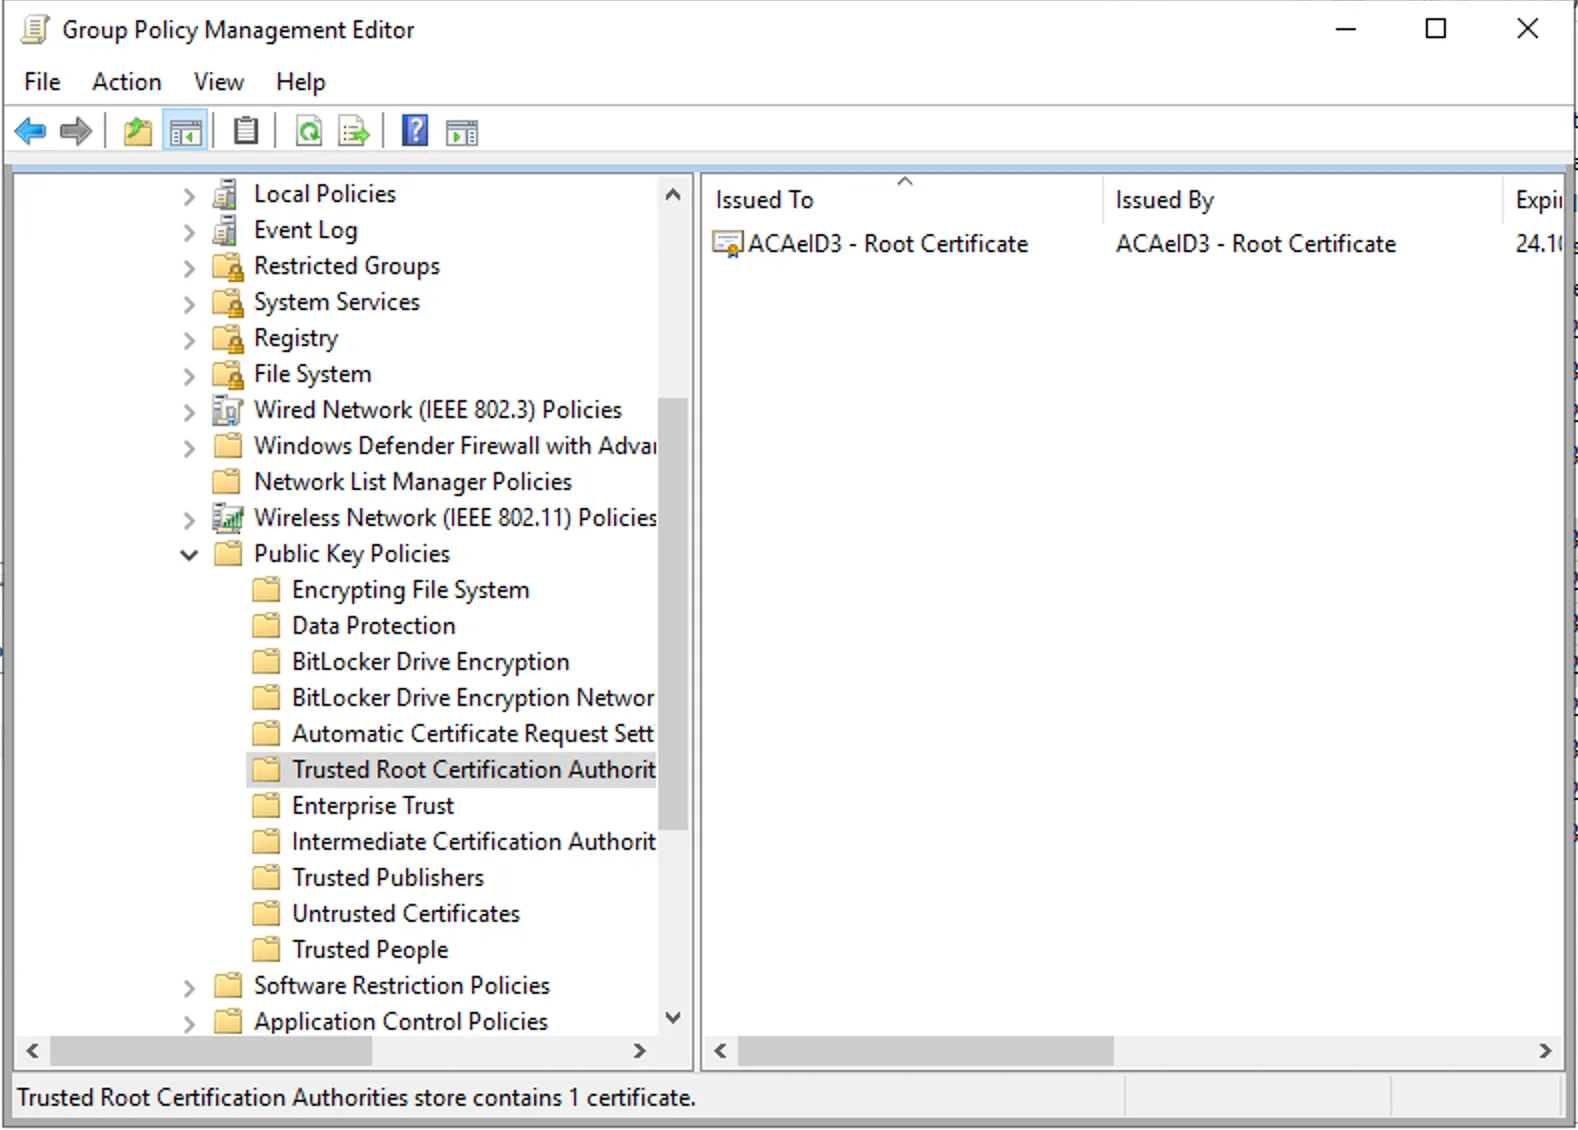Click the tree pane vertical scrollbar thumb
The width and height of the screenshot is (1578, 1130).
click(674, 612)
